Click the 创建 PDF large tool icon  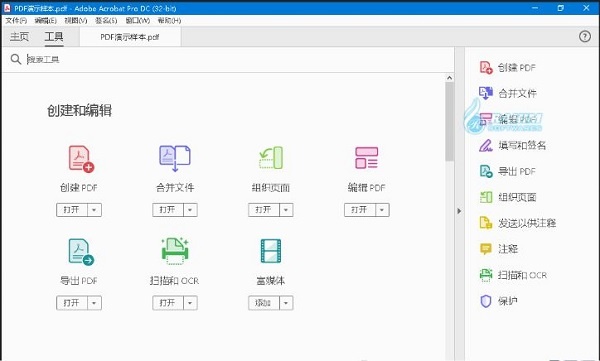click(81, 158)
